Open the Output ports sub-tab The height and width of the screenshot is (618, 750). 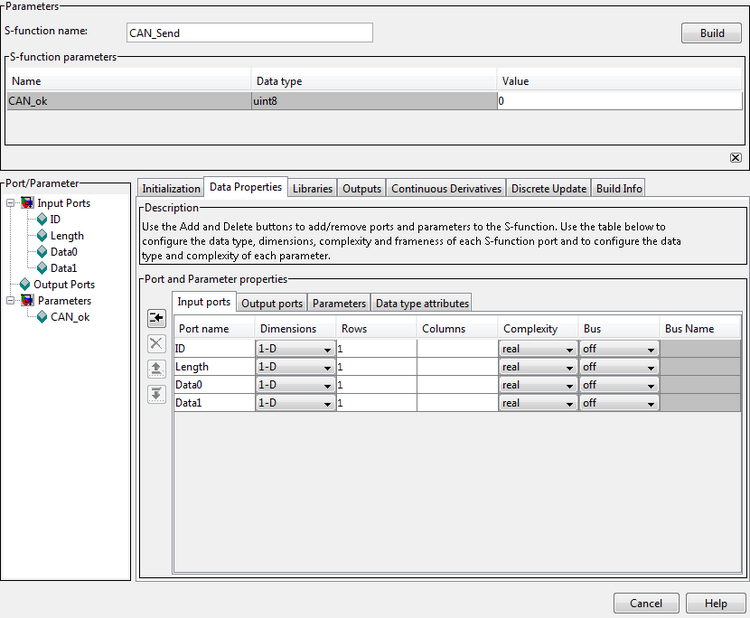pyautogui.click(x=272, y=303)
